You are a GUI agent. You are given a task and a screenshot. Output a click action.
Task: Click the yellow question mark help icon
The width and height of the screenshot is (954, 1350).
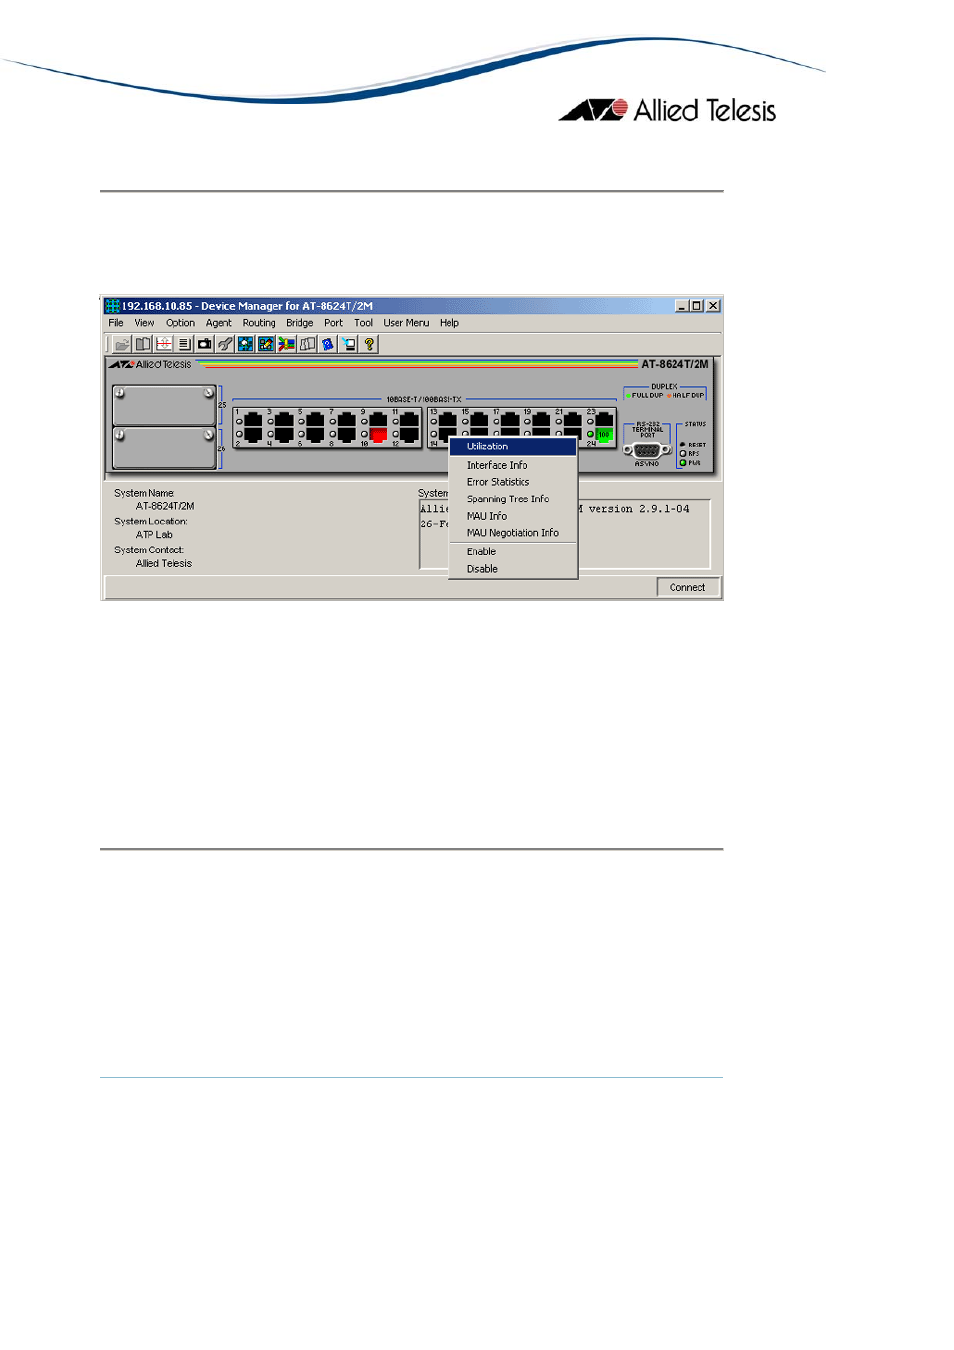369,344
